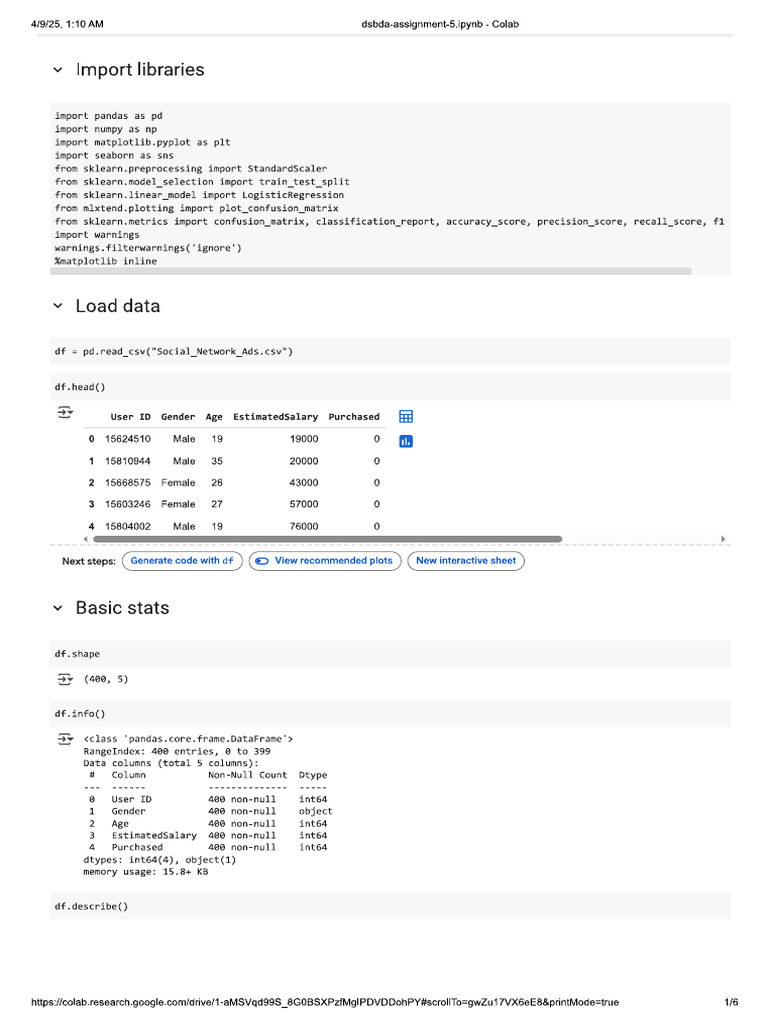Screen dimensions: 768x1024
Task: Collapse the Import libraries section
Action: 57,70
